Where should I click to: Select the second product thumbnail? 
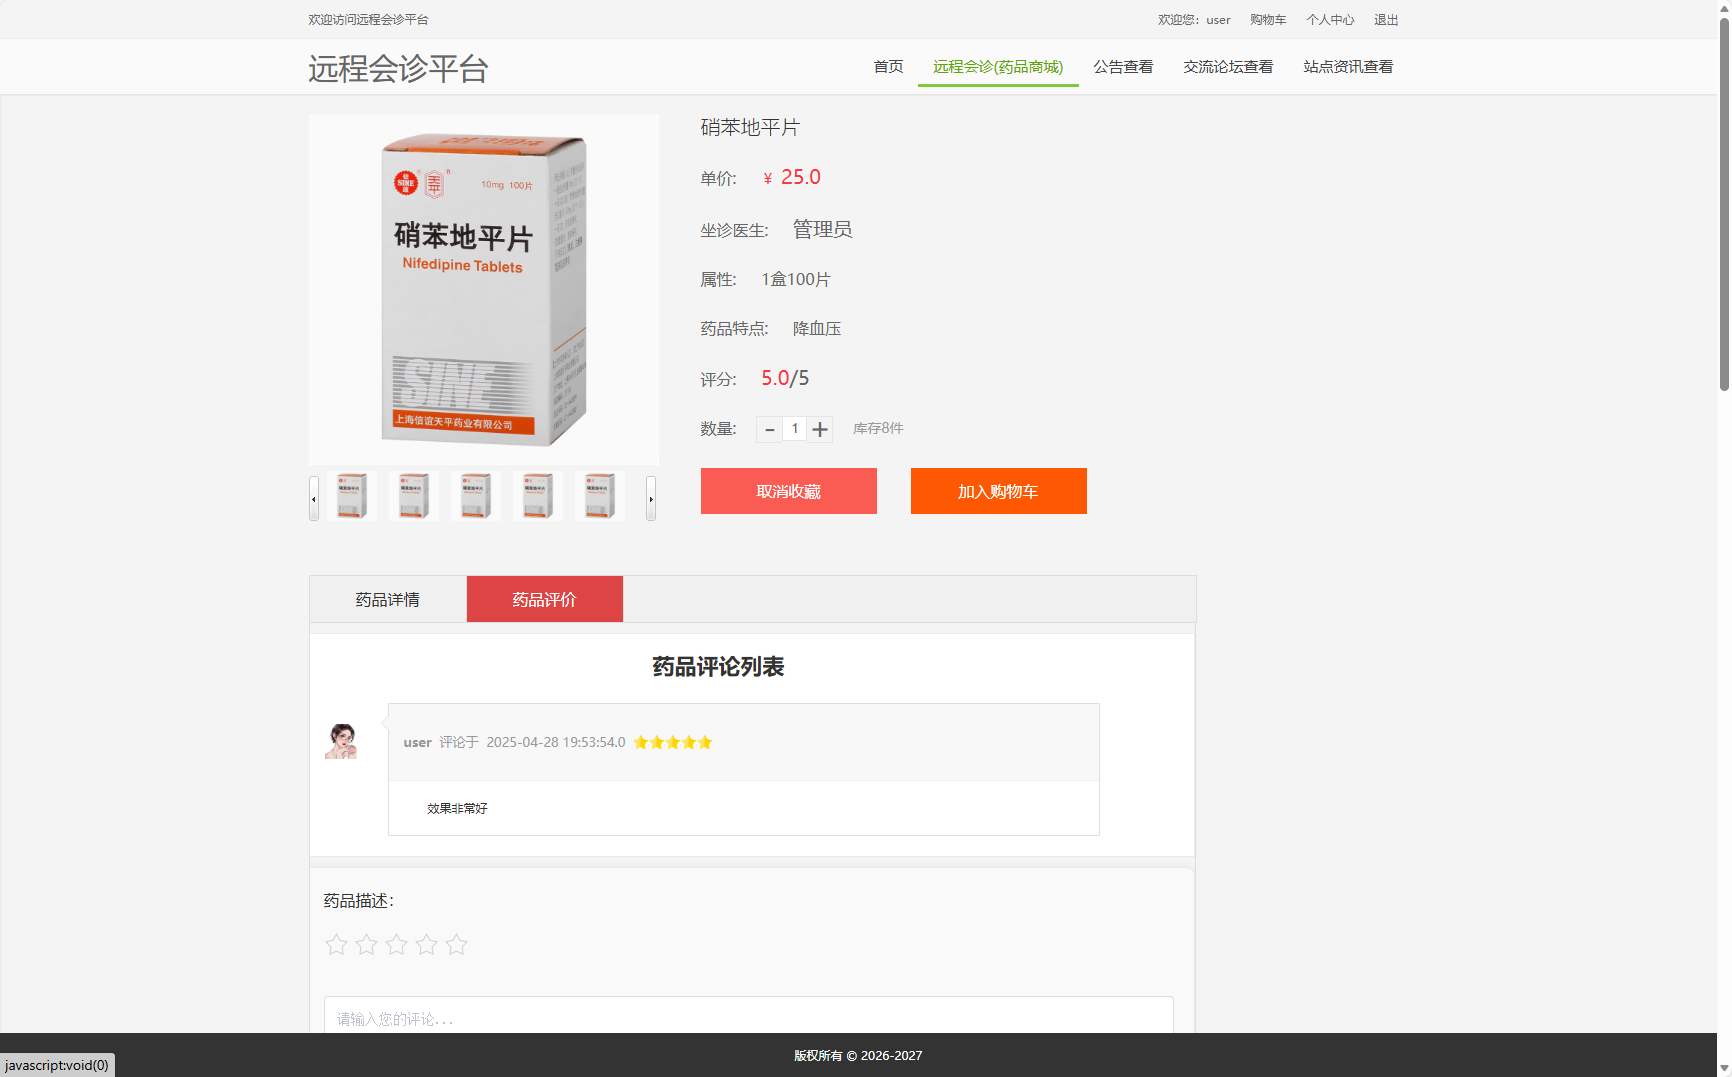pos(413,495)
